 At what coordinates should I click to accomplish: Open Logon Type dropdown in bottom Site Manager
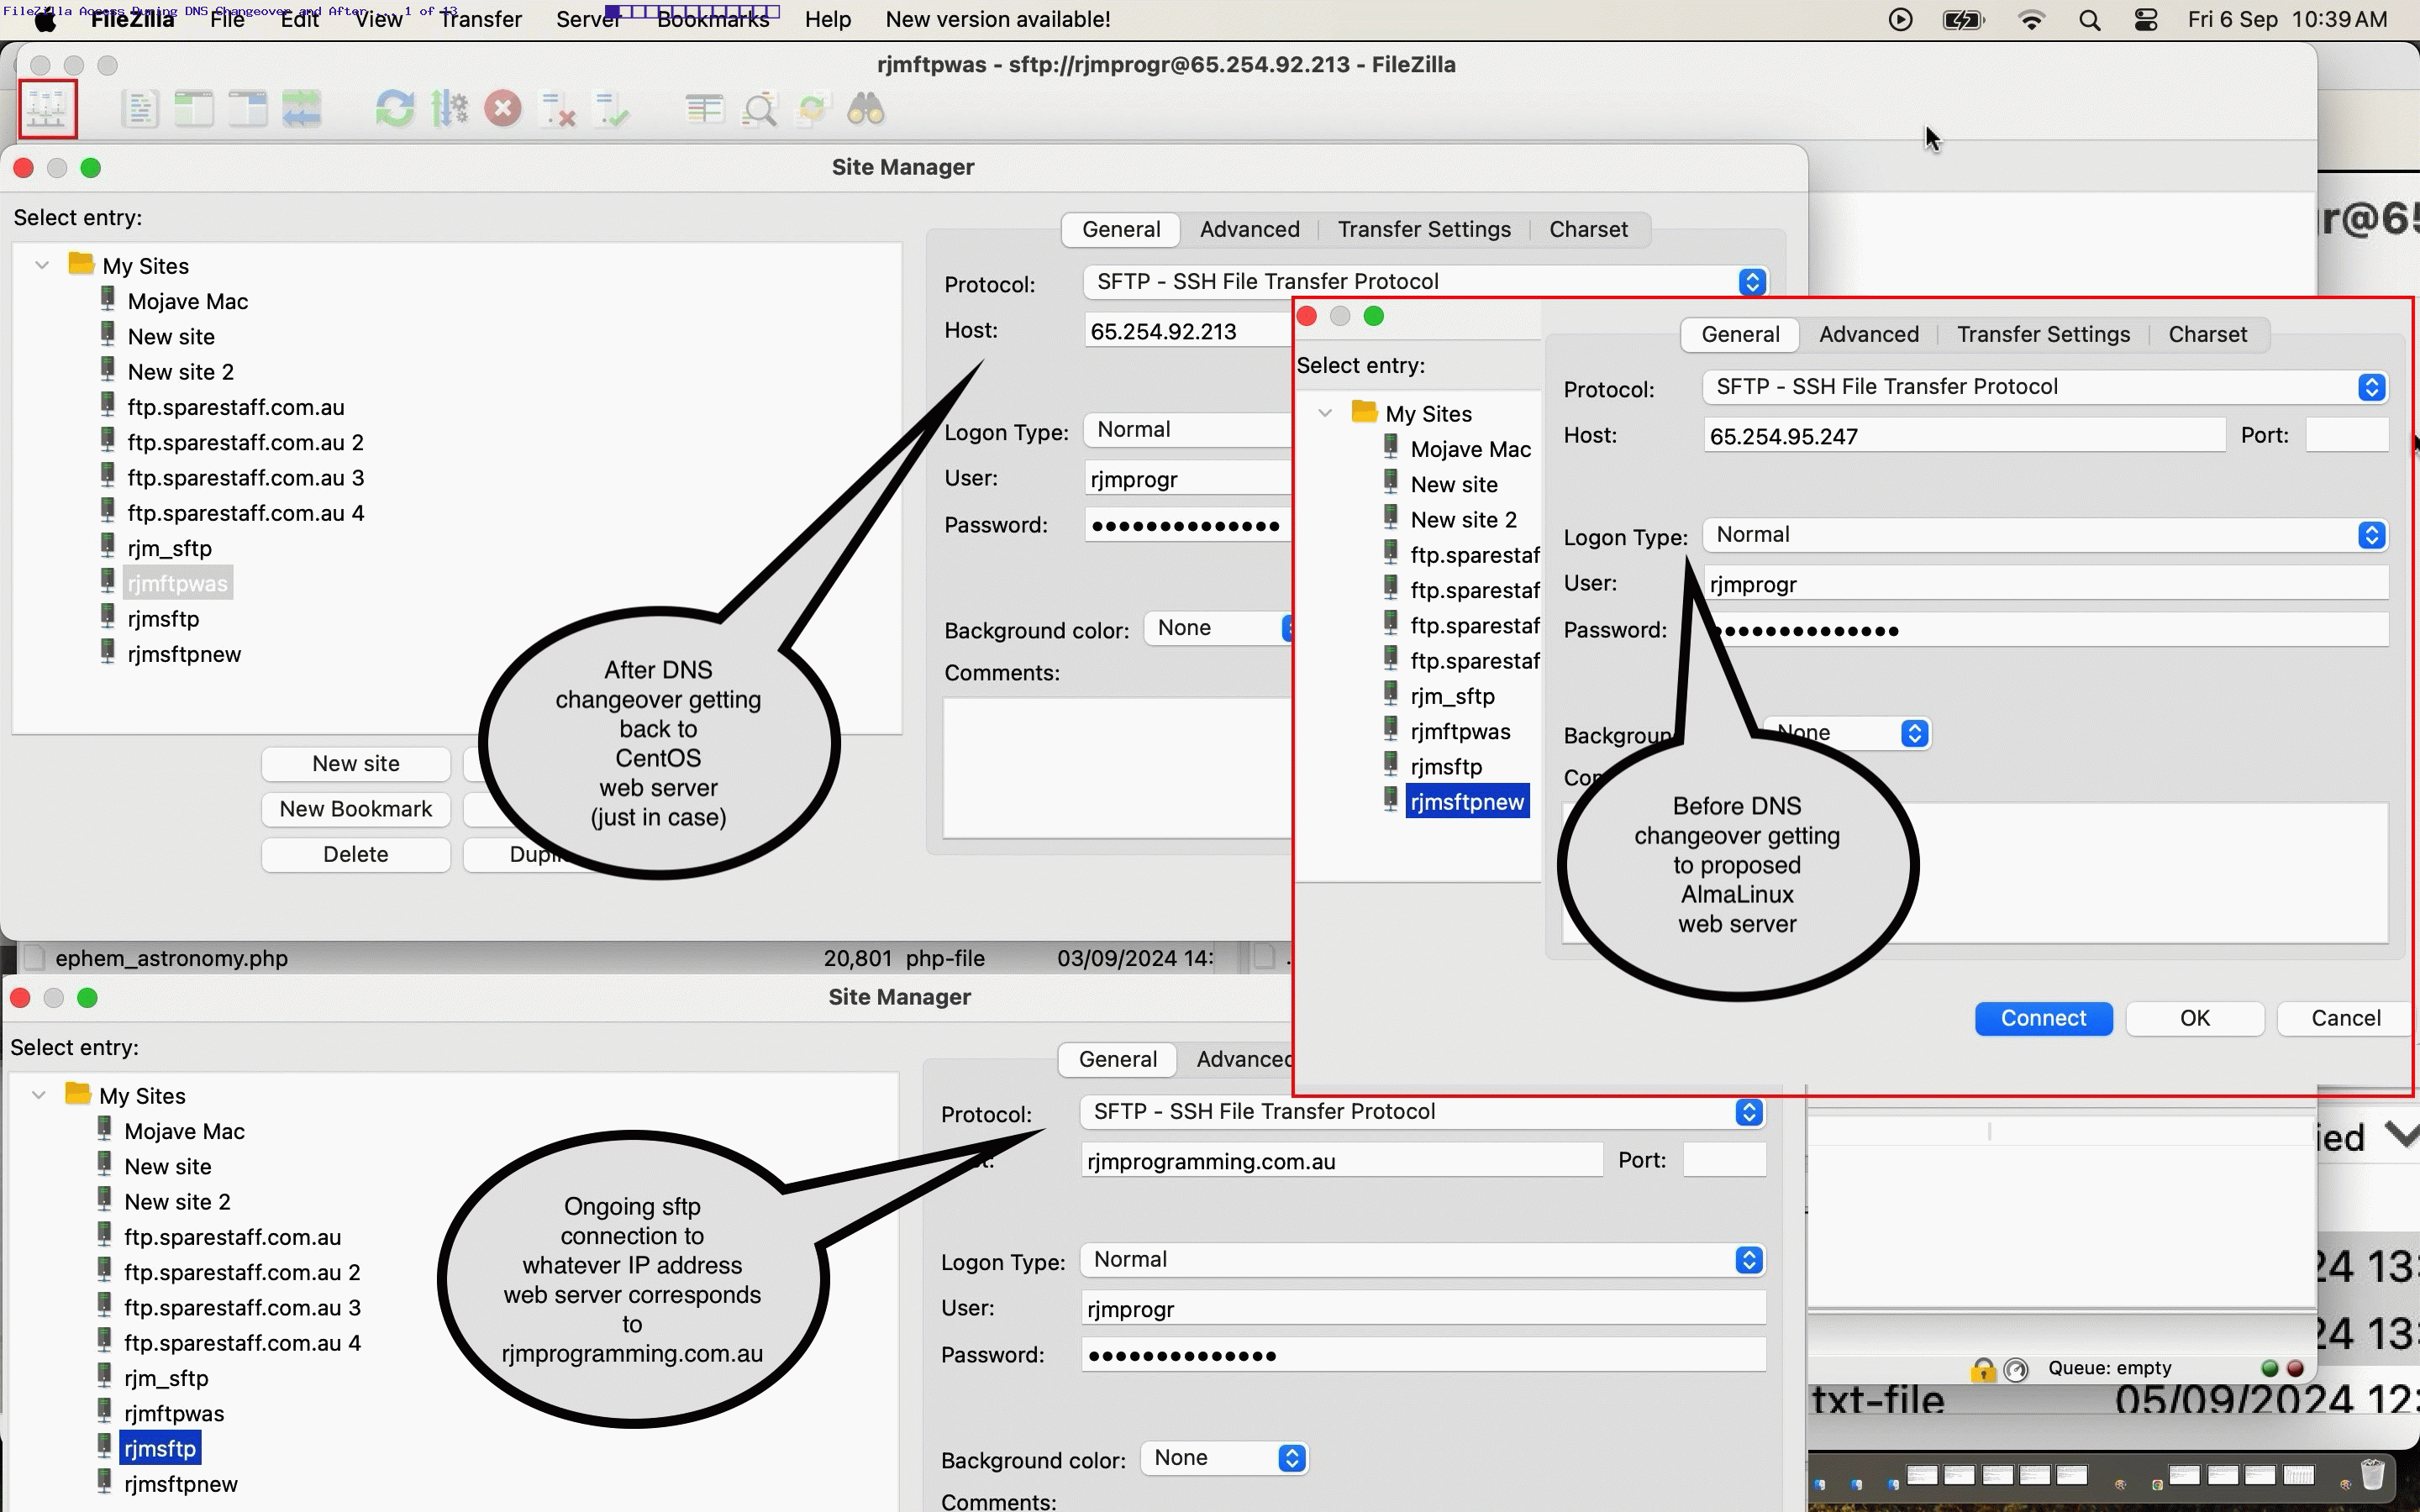[1422, 1260]
